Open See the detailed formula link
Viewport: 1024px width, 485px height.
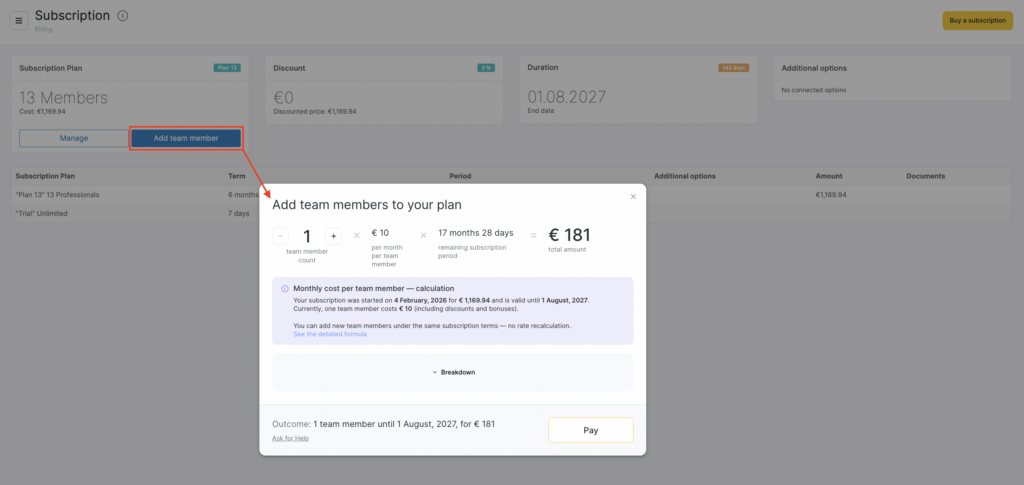point(330,334)
